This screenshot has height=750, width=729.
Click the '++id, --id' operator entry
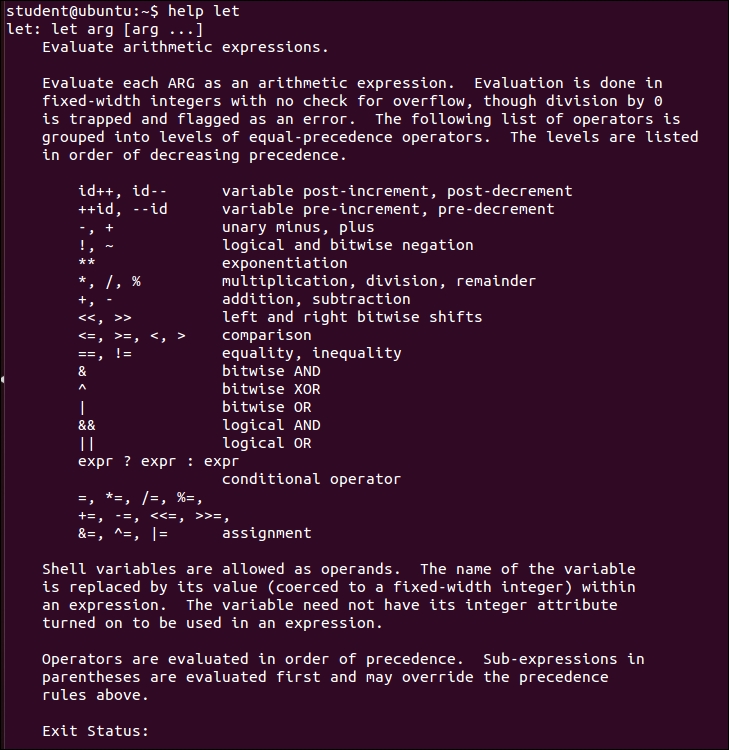tap(123, 209)
